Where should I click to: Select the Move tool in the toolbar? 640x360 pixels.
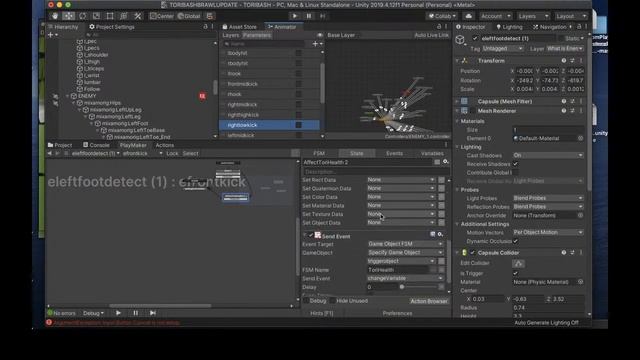[x=69, y=16]
